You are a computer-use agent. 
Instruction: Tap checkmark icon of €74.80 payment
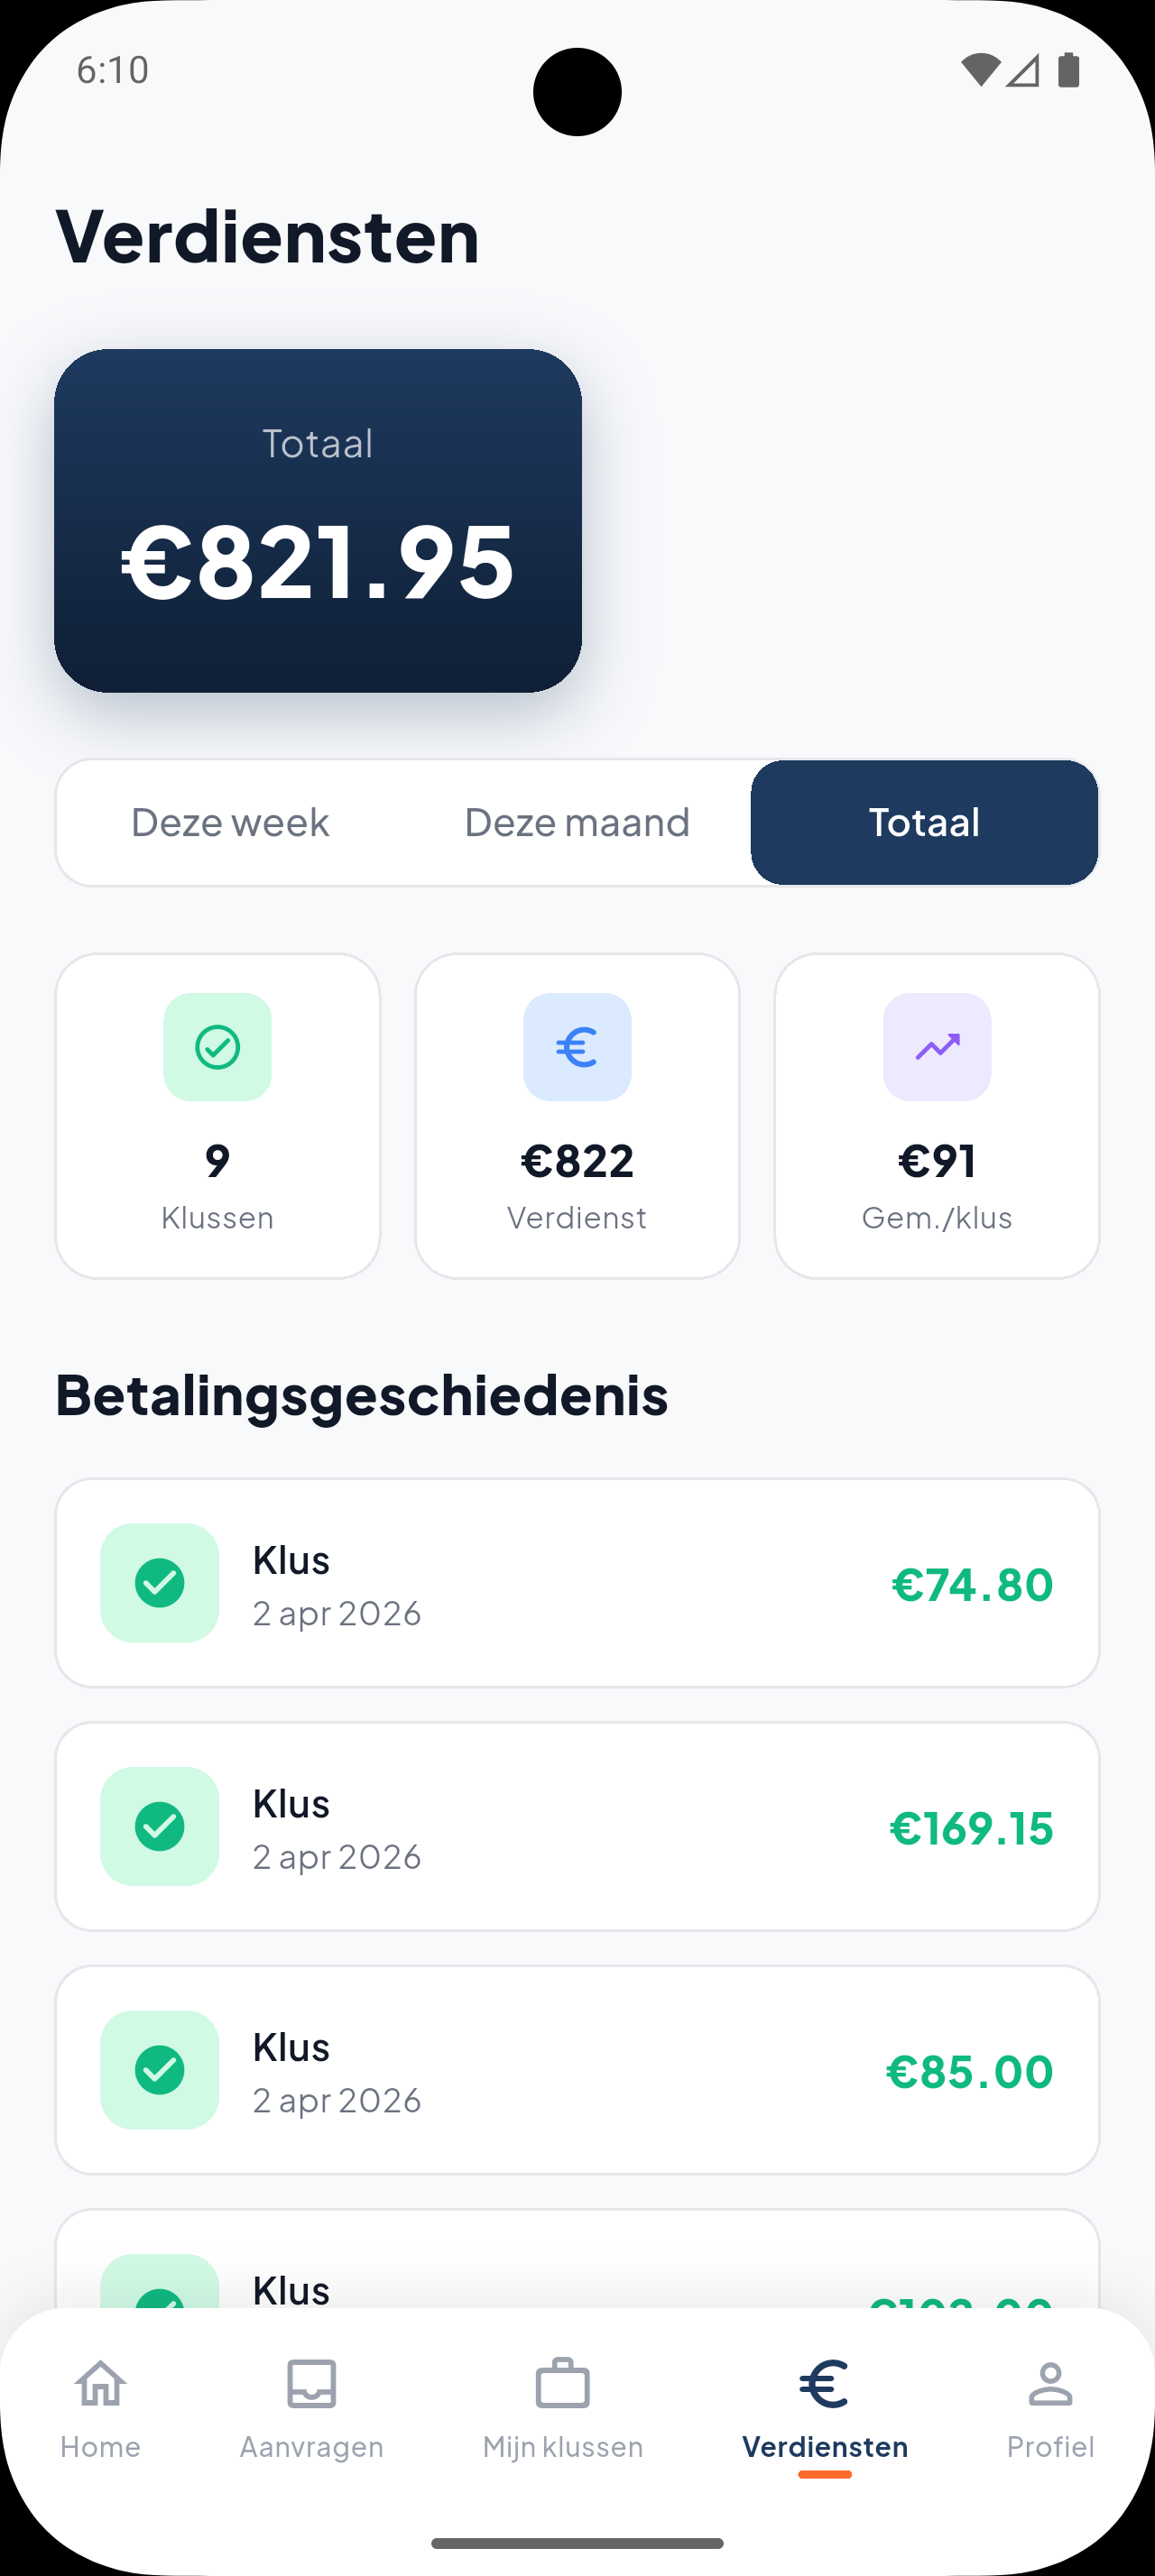pos(159,1582)
